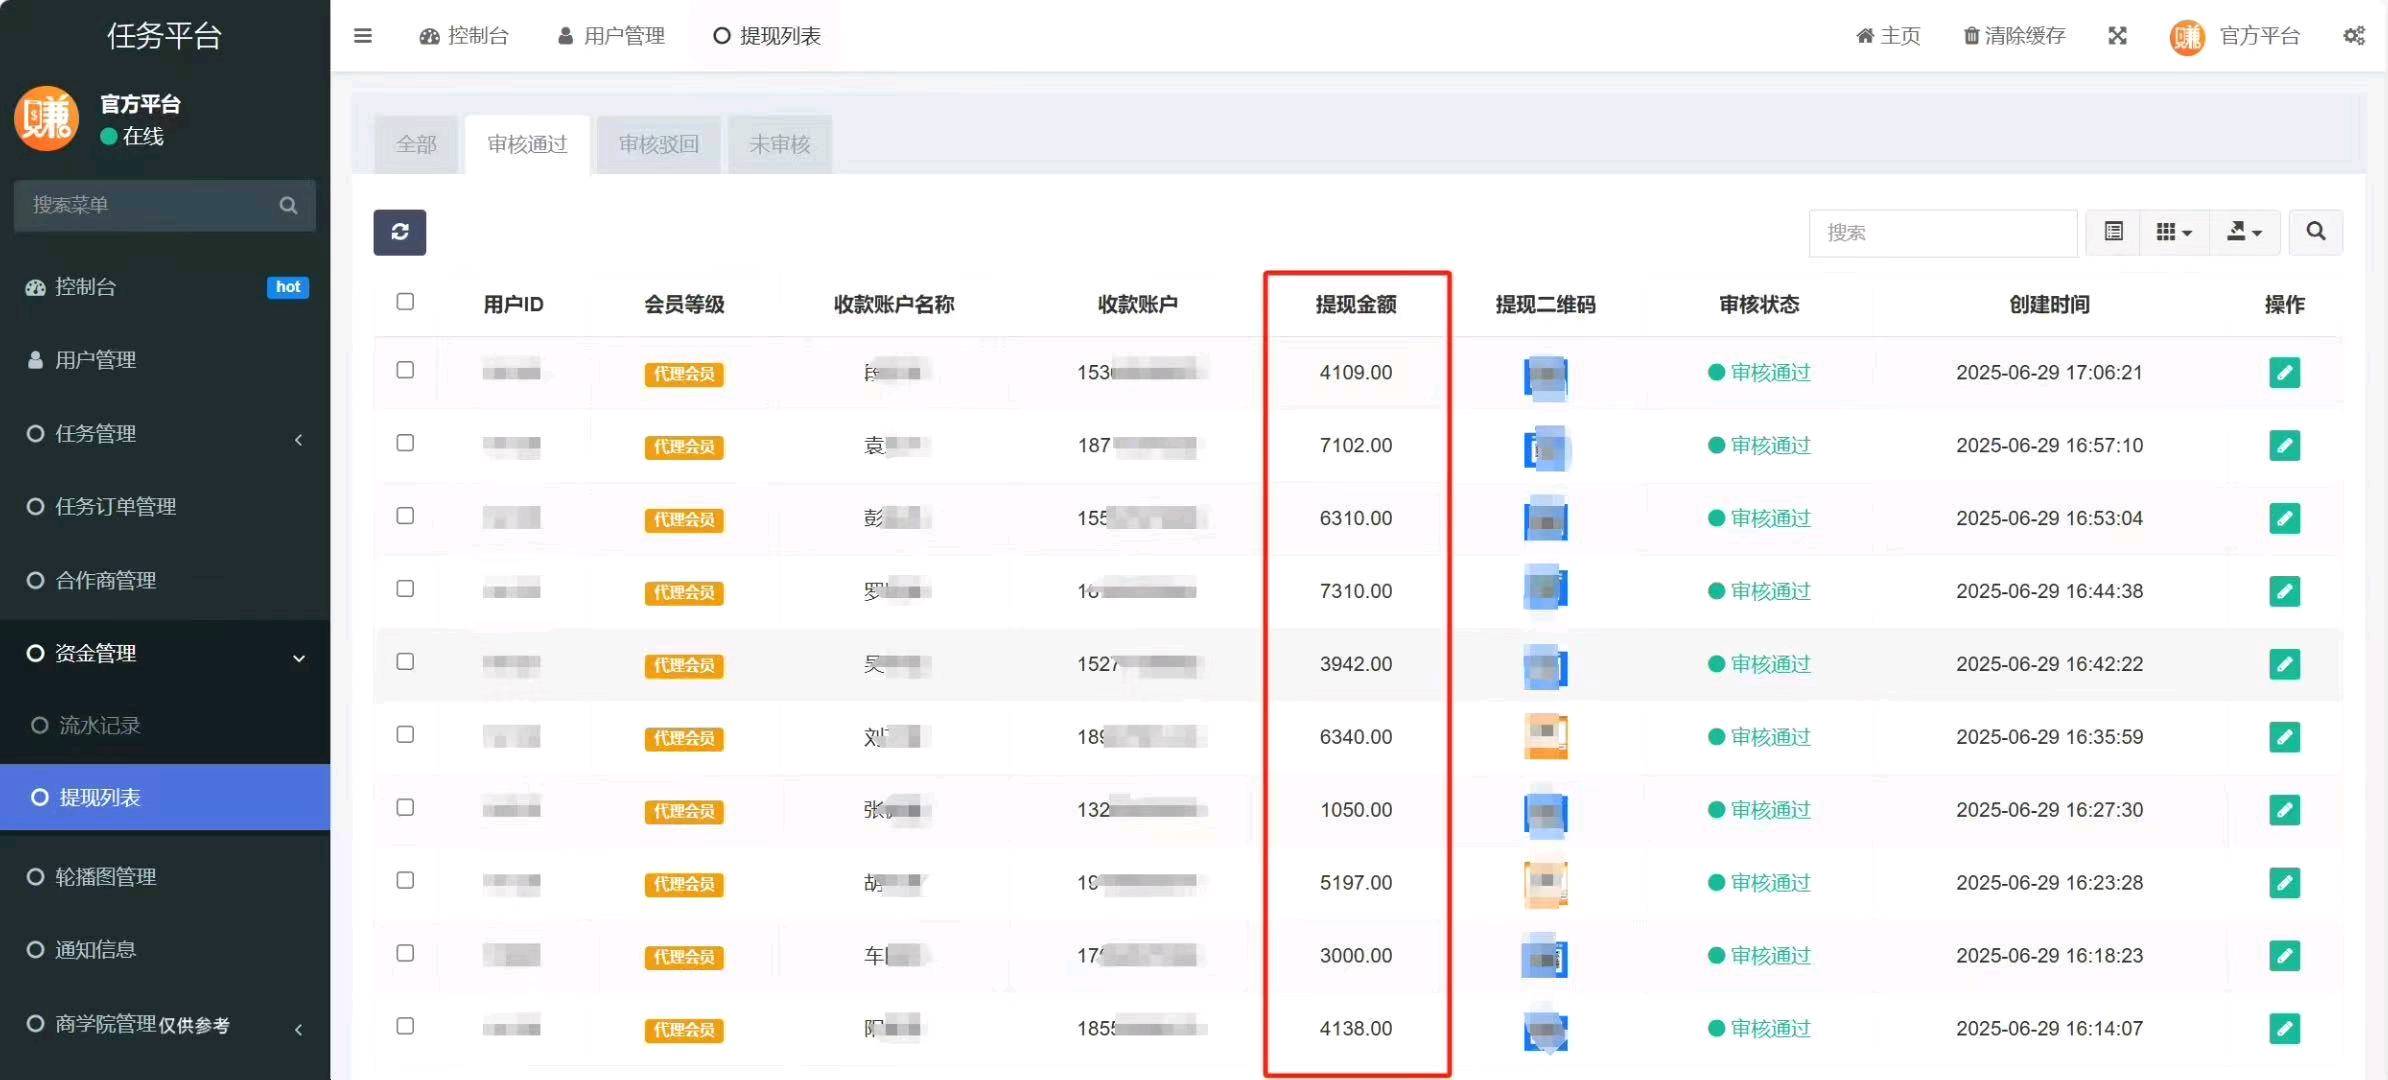Select checkbox for 7102.00 row
This screenshot has width=2388, height=1080.
[x=405, y=442]
